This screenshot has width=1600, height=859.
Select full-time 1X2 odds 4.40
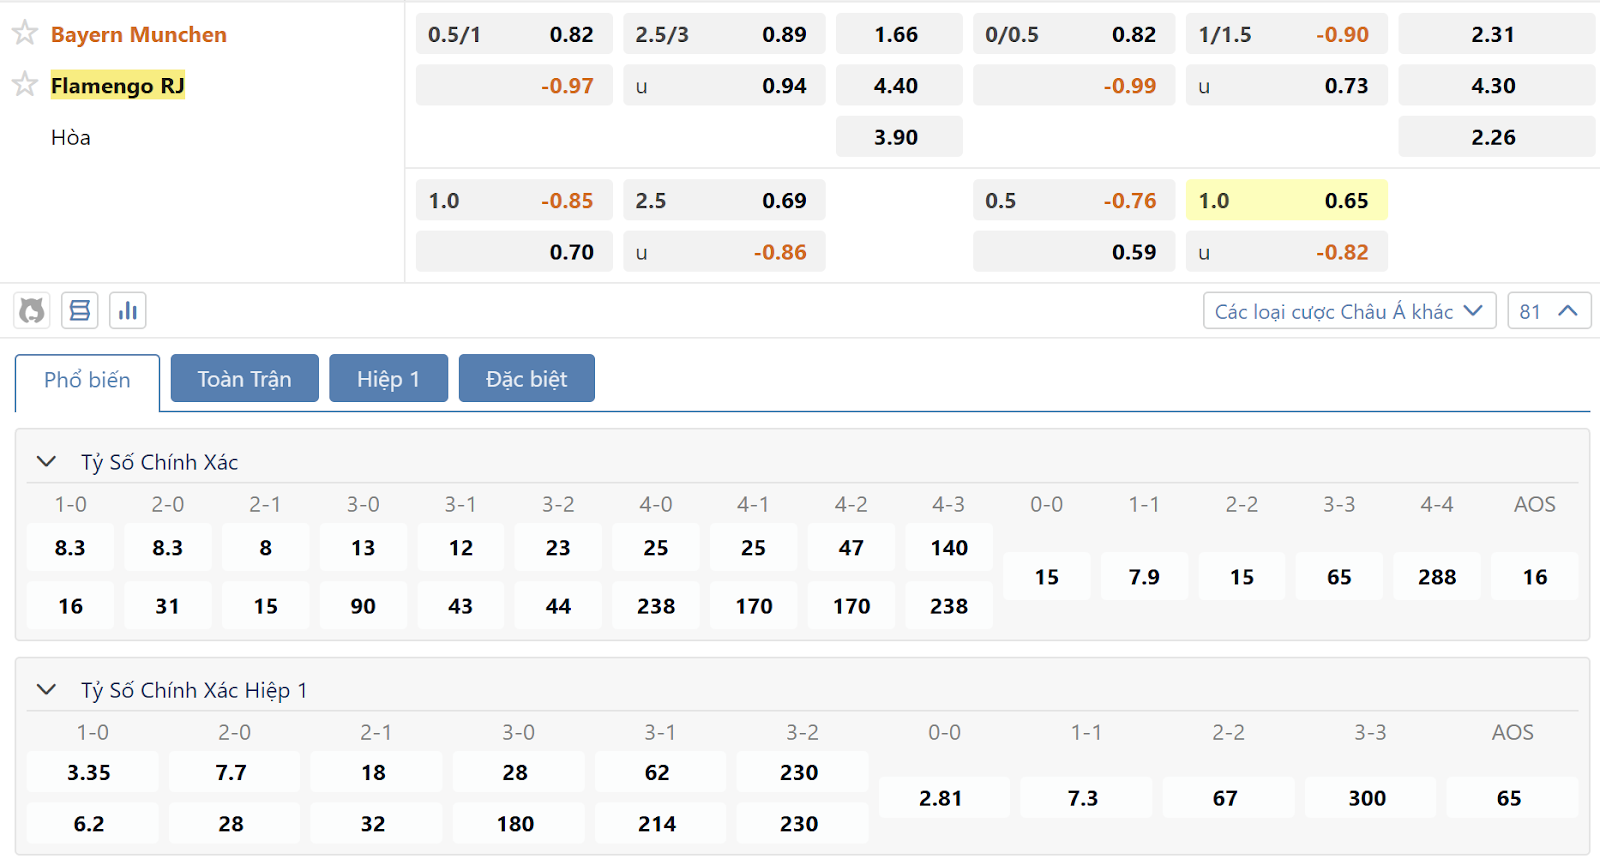click(x=899, y=86)
